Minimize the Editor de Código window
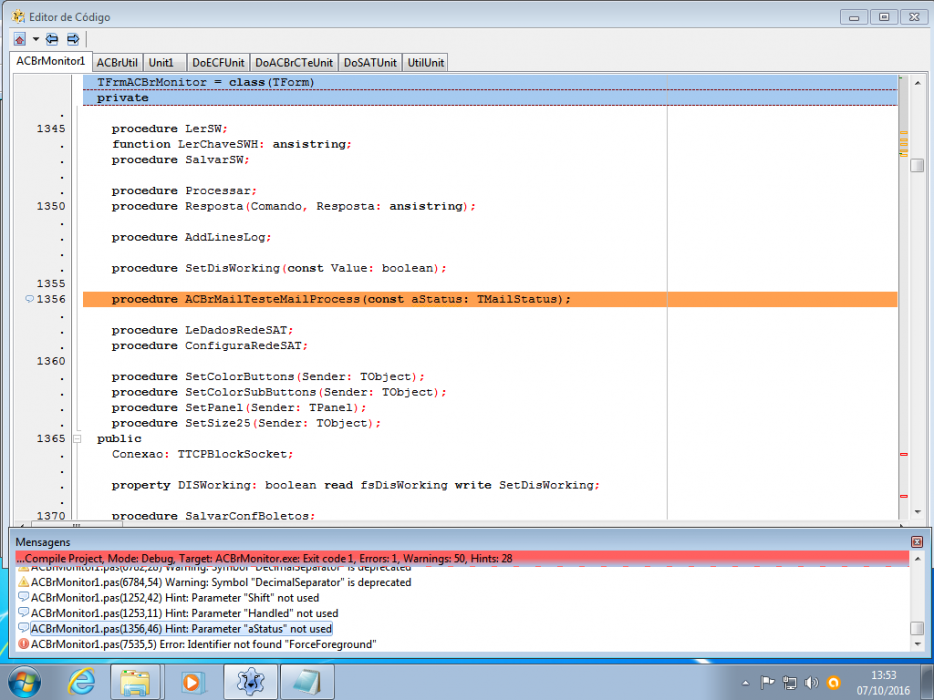 854,17
